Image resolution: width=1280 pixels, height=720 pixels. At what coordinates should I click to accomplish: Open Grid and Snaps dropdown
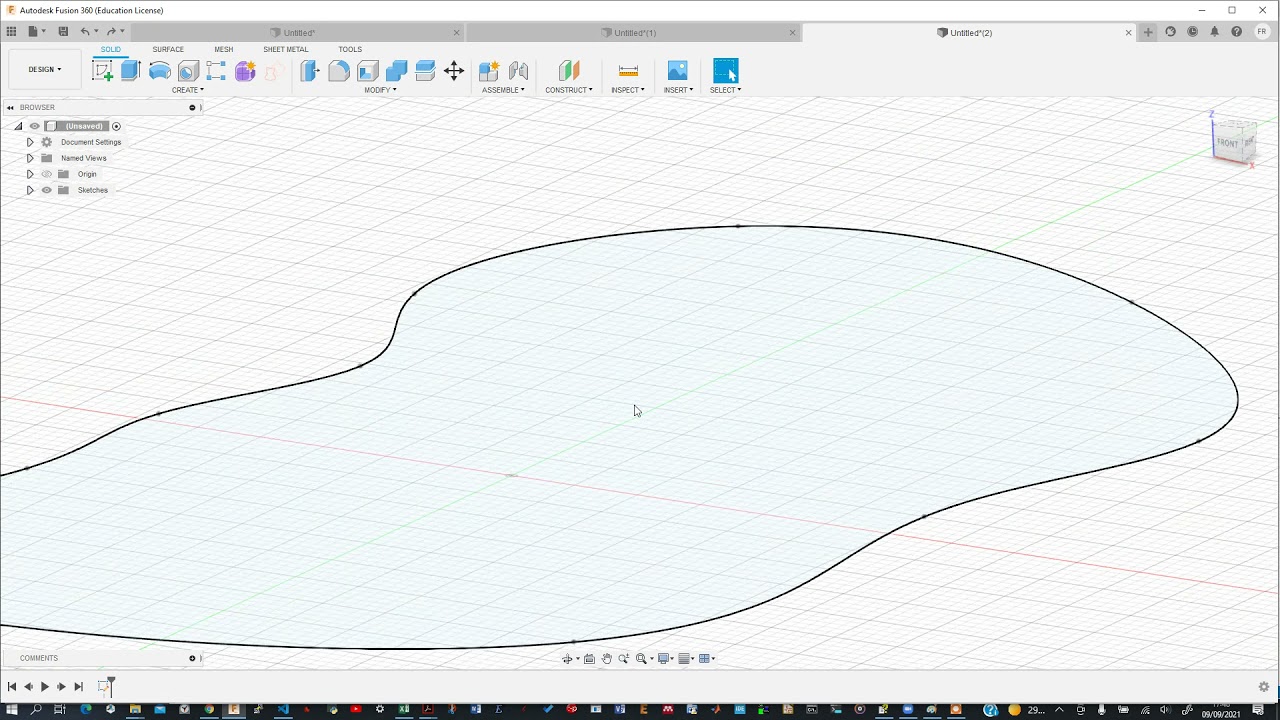687,658
